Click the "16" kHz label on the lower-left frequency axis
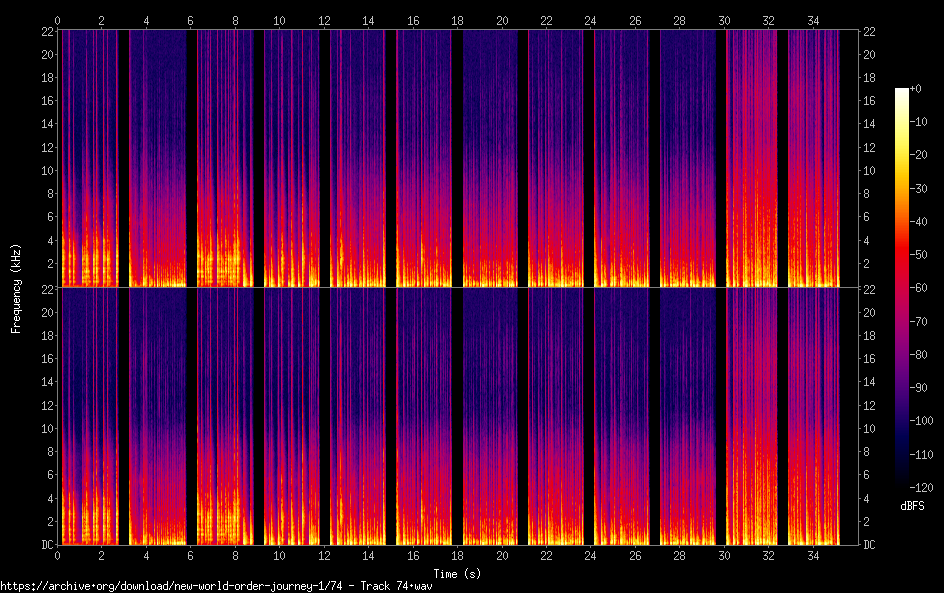This screenshot has height=593, width=944. [x=46, y=358]
